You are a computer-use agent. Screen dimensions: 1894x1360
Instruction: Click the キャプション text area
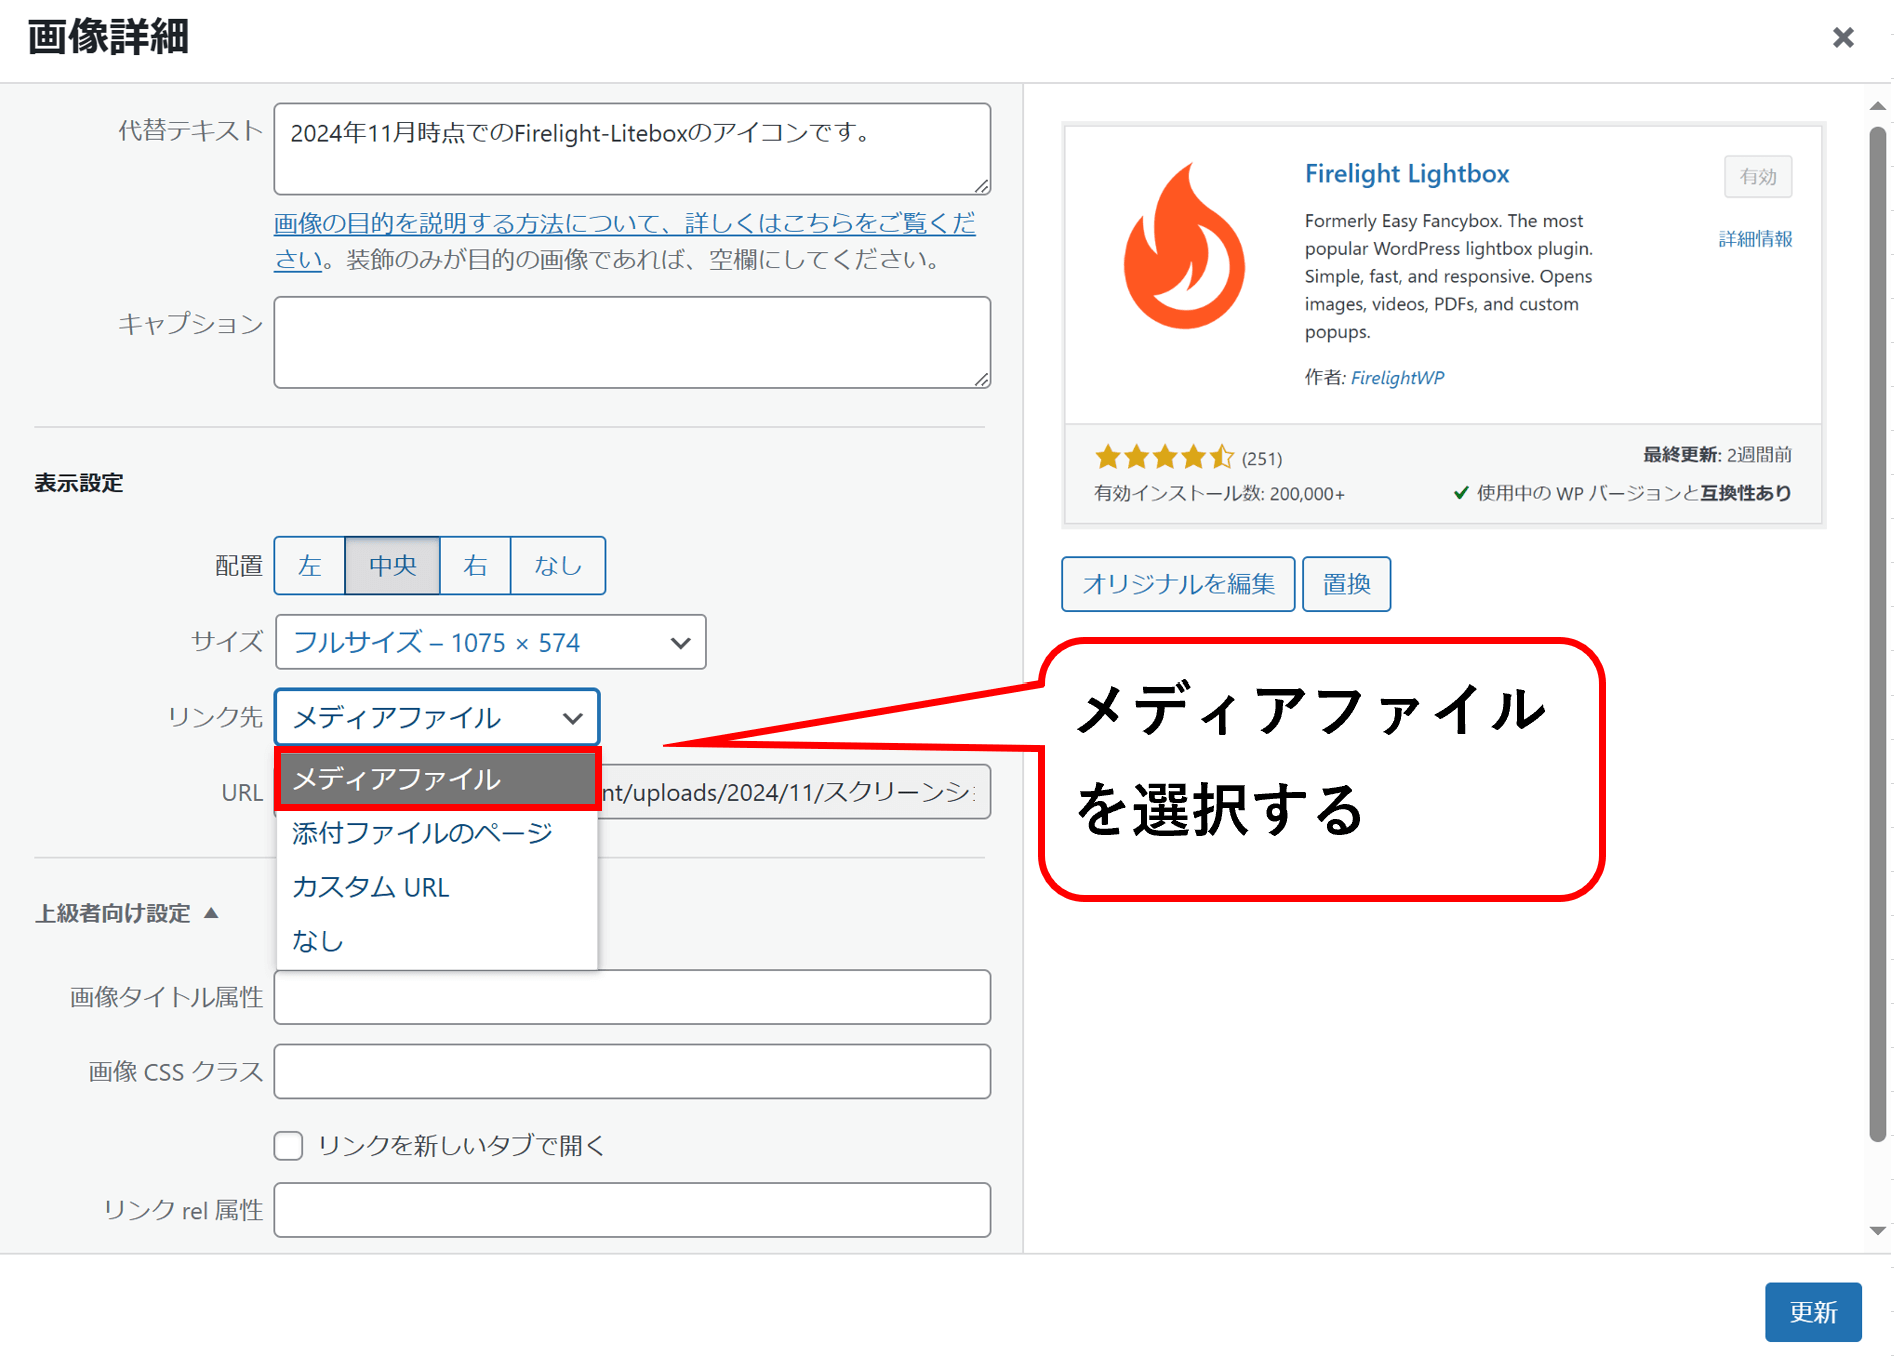pos(632,342)
